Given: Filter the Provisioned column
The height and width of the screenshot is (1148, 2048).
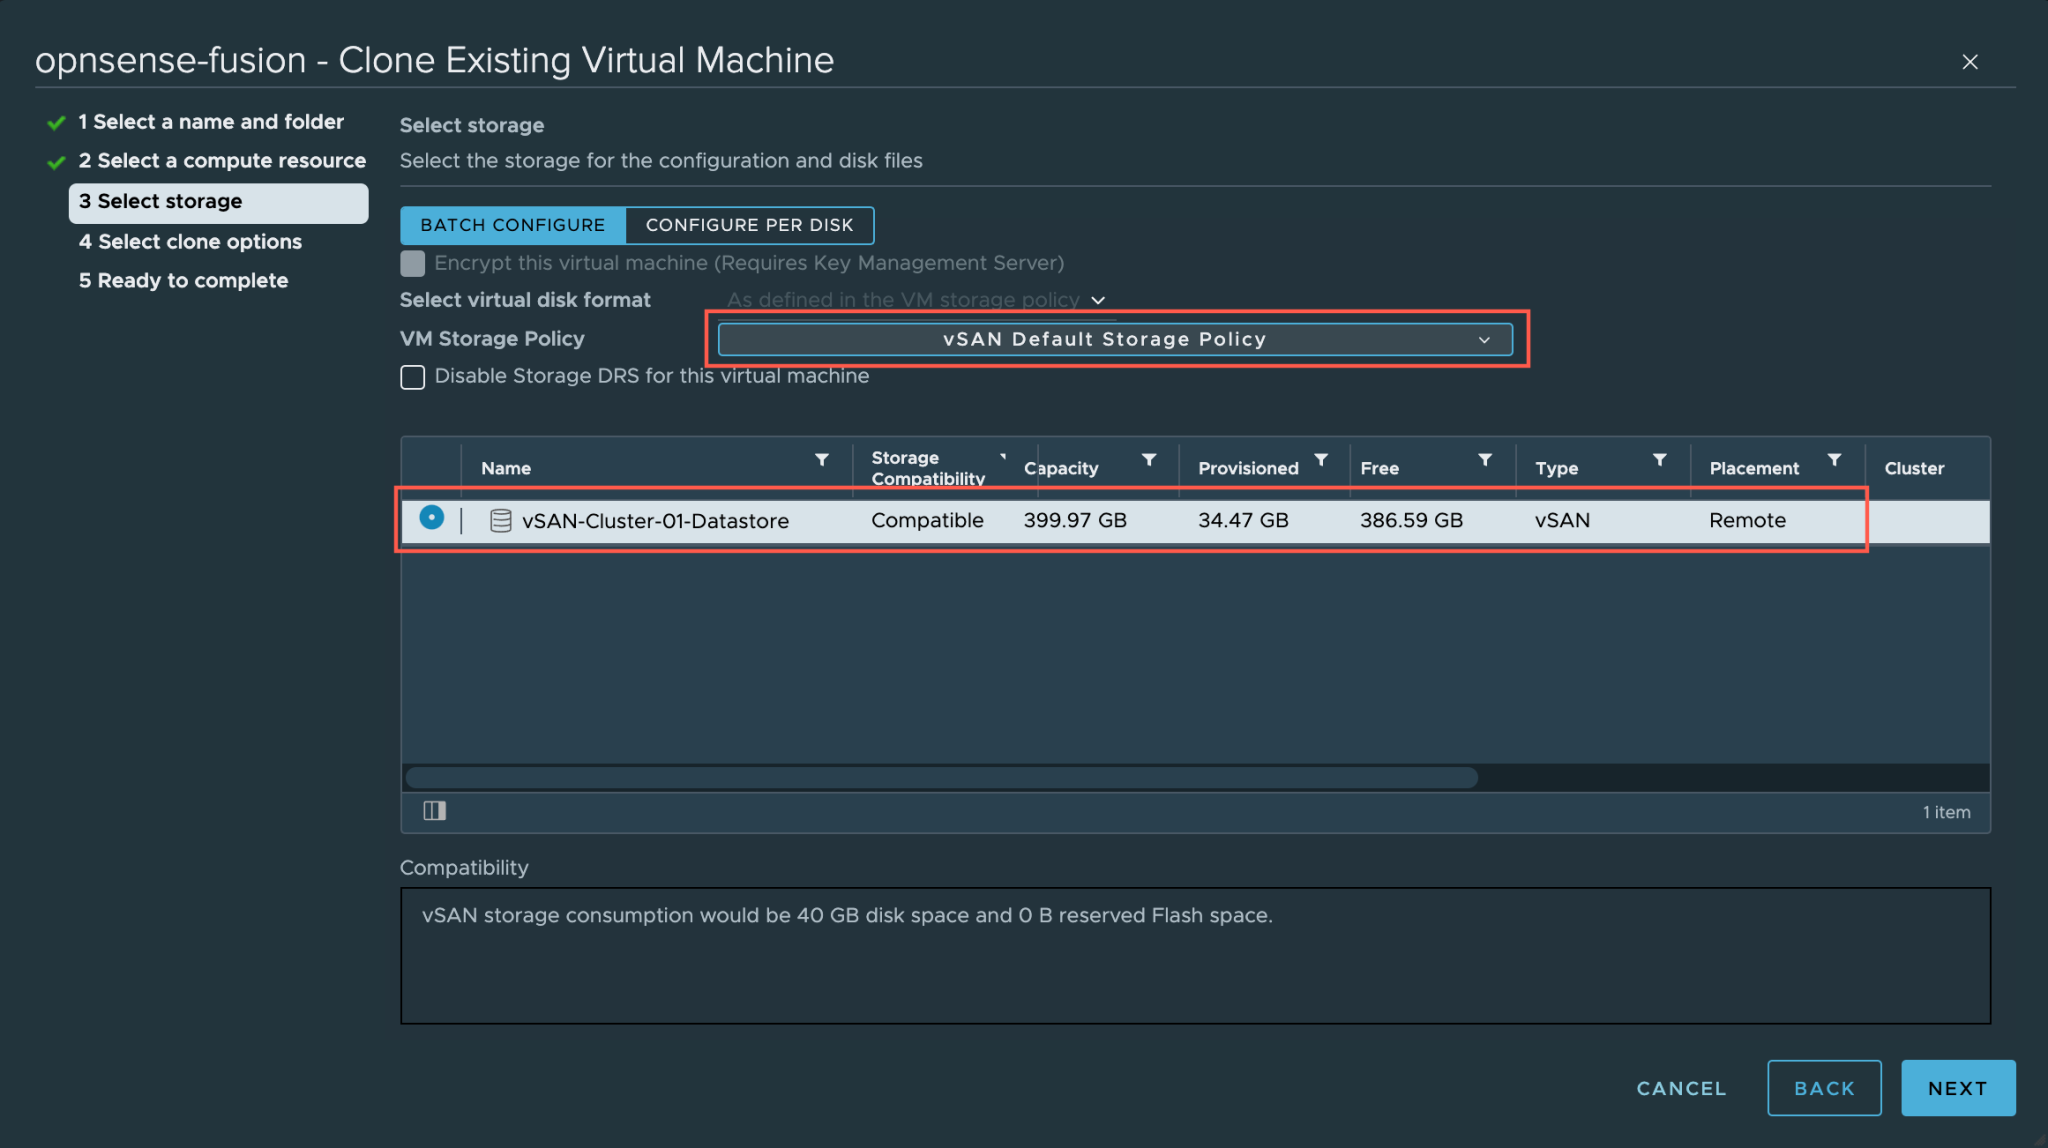Looking at the screenshot, I should click(1321, 460).
